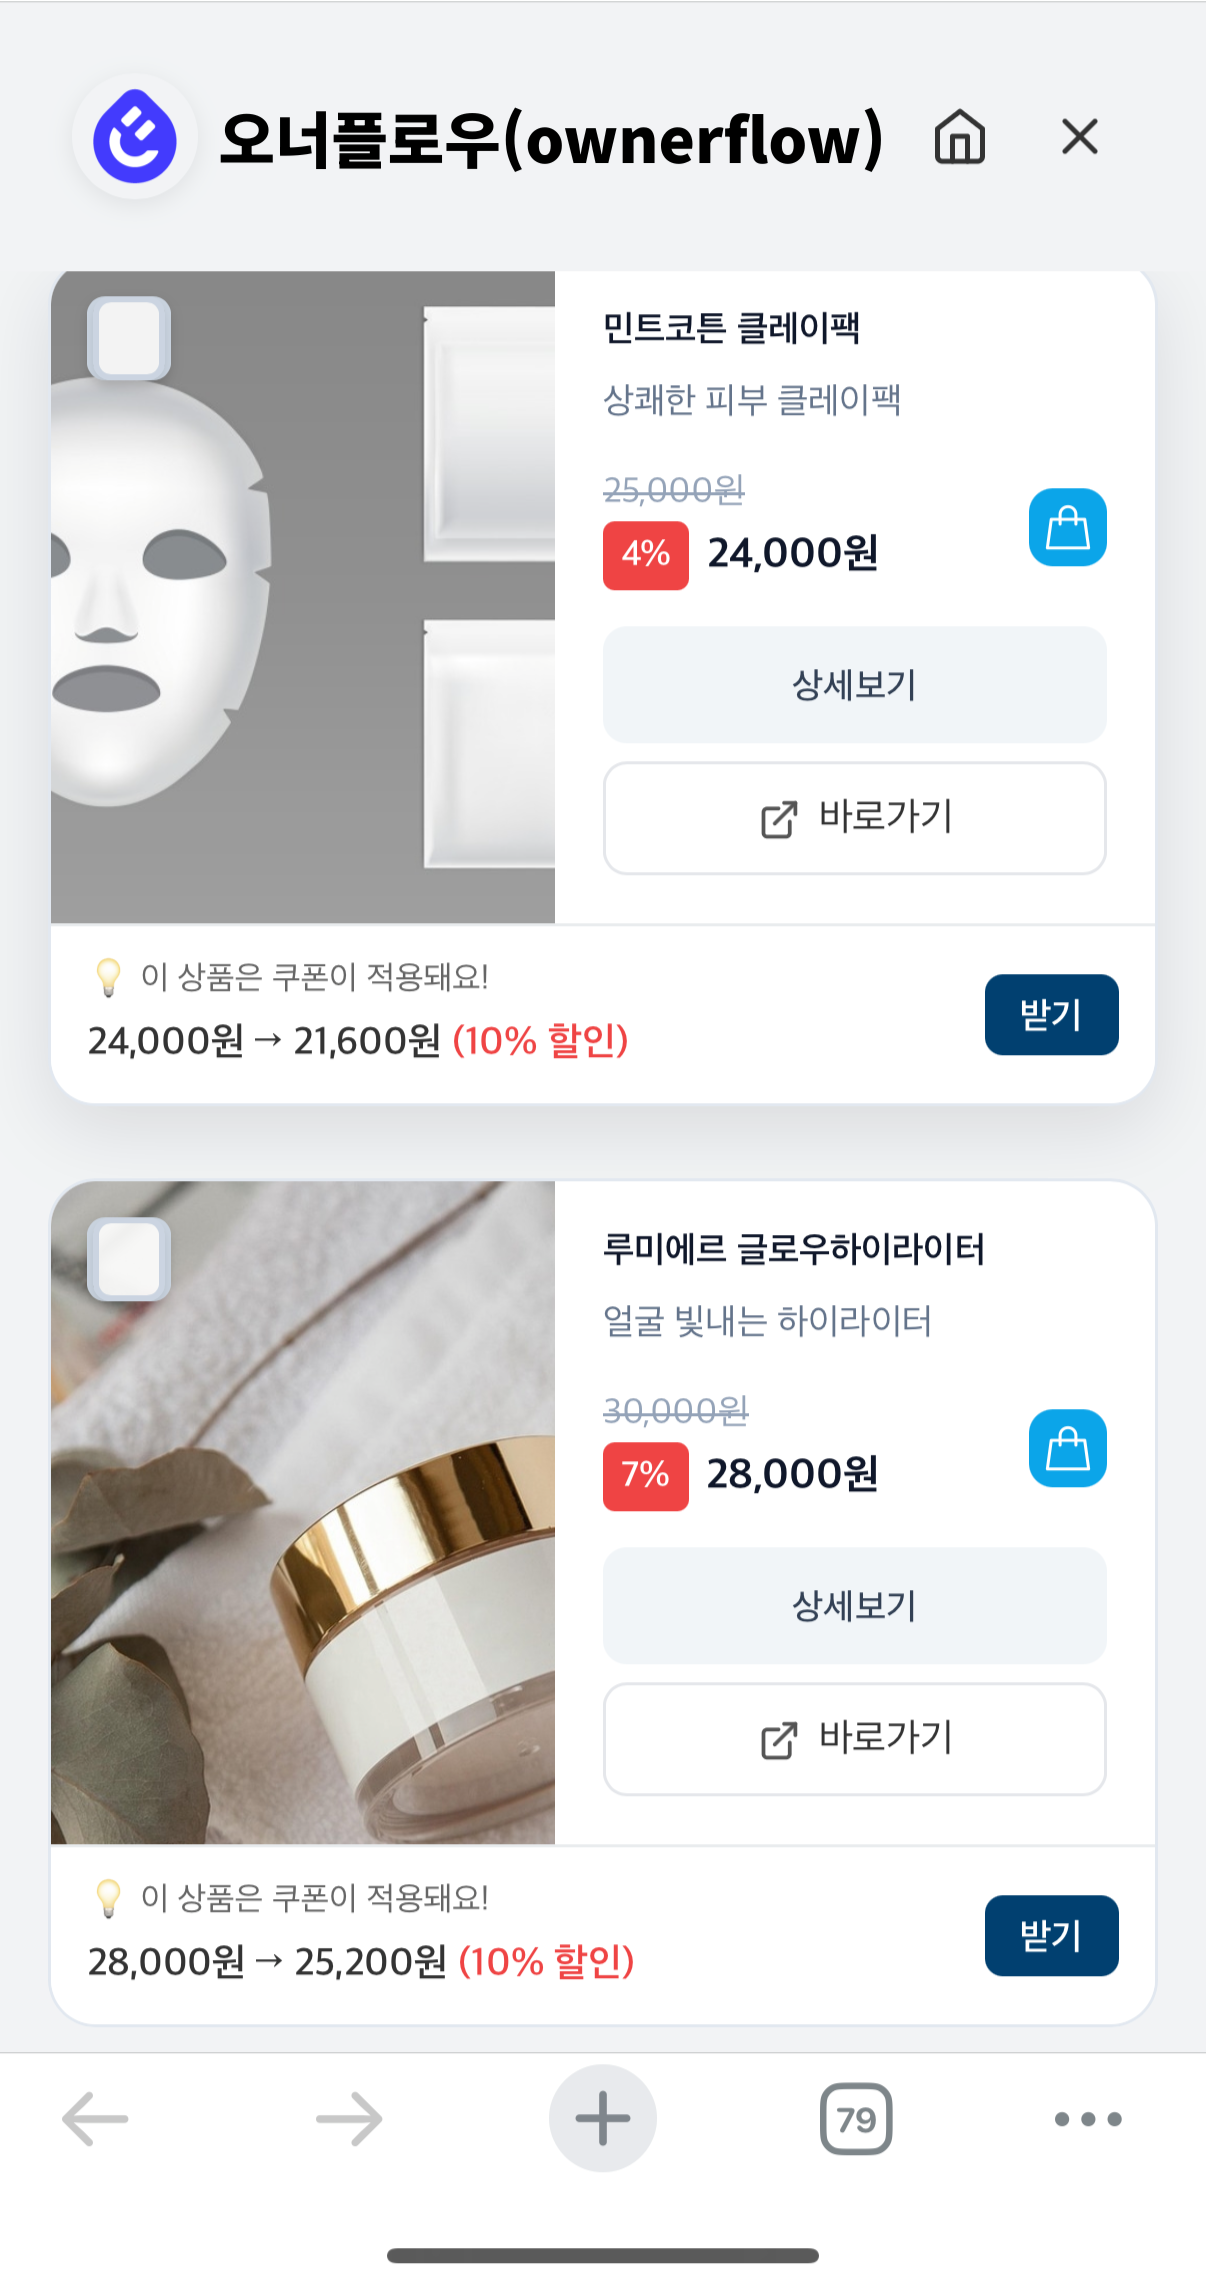Go to home via house icon
The image size is (1206, 2287).
[959, 137]
